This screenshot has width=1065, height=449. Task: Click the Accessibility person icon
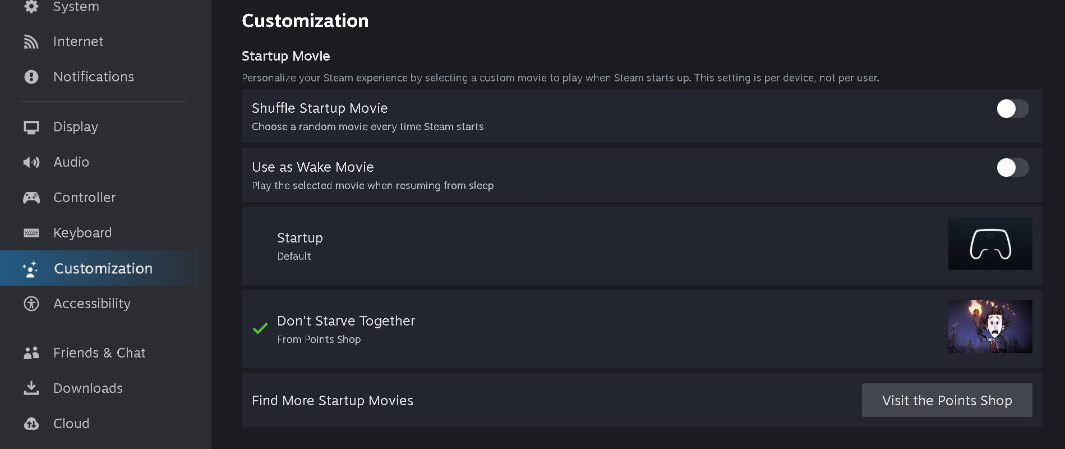(31, 304)
